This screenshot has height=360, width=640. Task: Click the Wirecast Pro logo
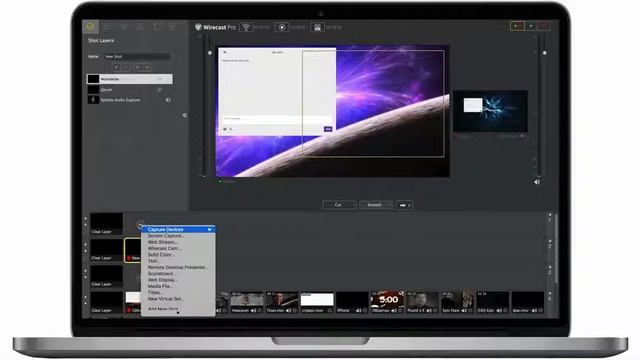click(215, 27)
